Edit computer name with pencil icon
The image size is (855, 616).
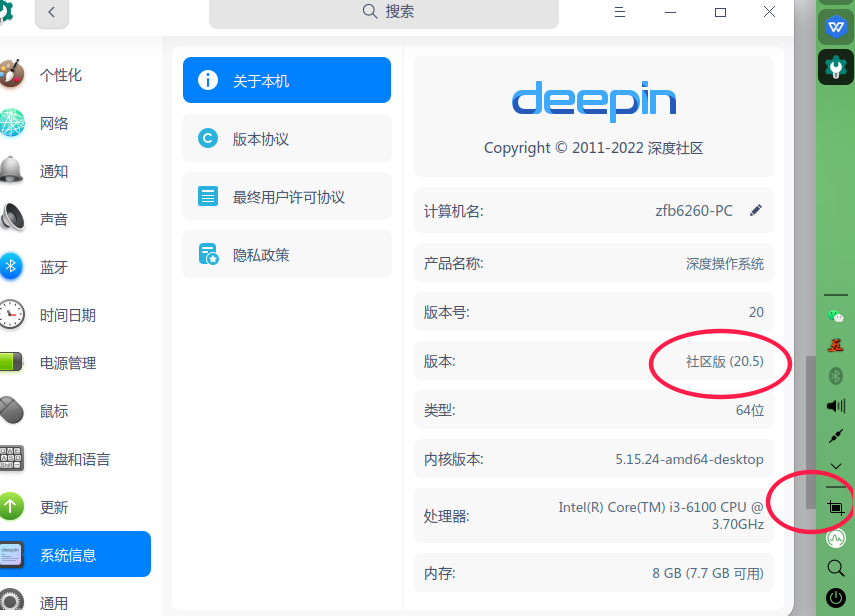(x=755, y=210)
